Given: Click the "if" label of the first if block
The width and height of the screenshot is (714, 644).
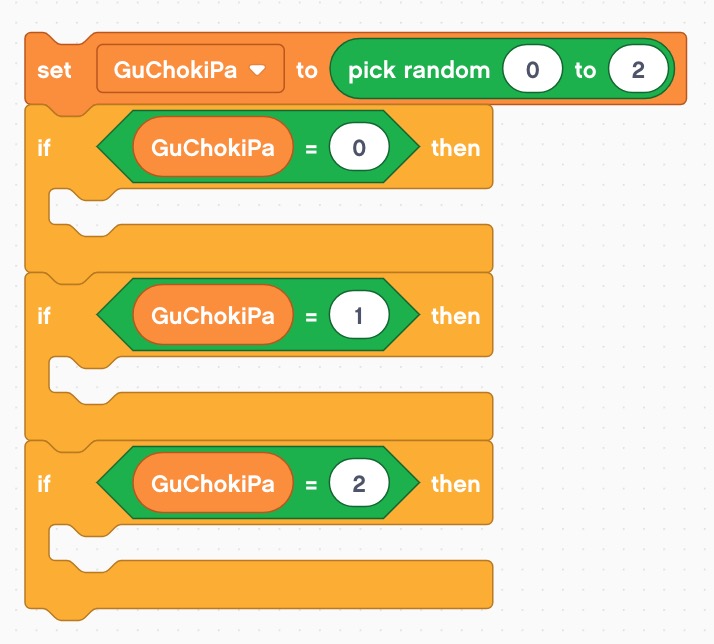Looking at the screenshot, I should [44, 148].
